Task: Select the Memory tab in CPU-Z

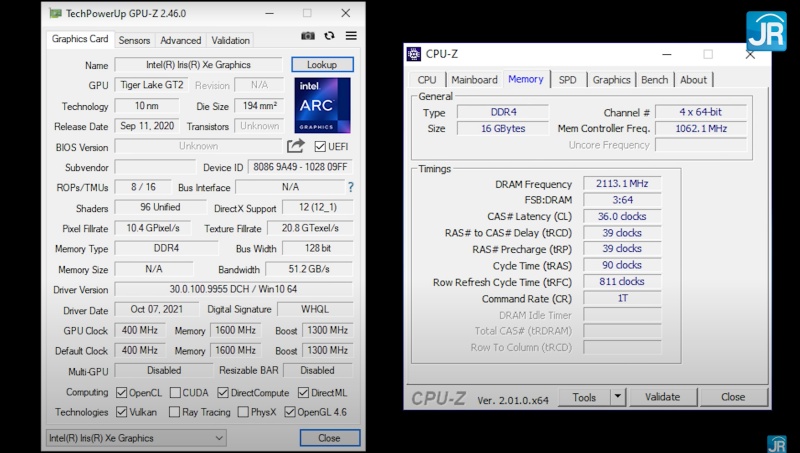Action: pos(526,79)
